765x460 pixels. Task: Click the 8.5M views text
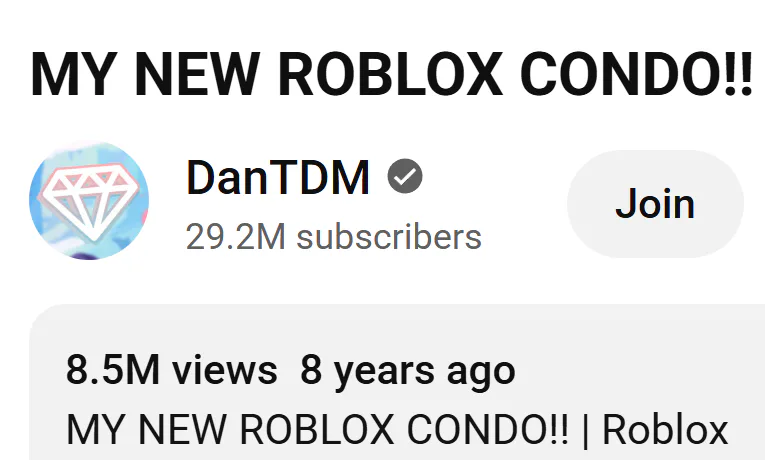172,370
